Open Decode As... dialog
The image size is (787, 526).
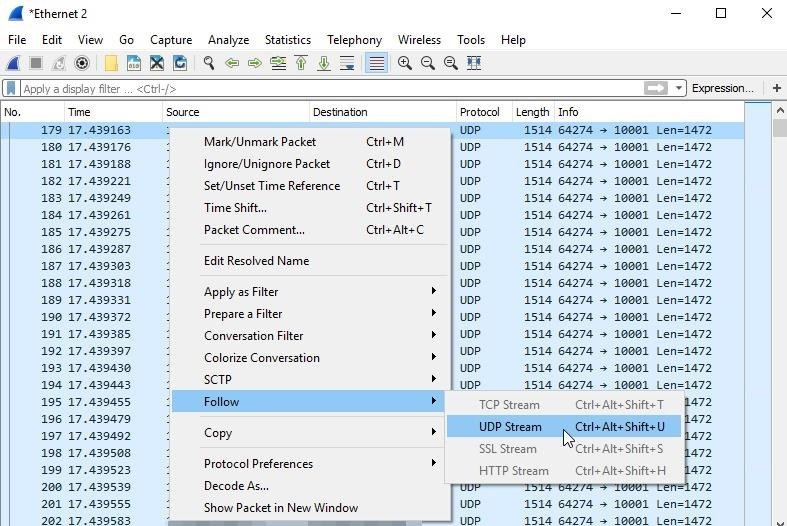[309, 486]
